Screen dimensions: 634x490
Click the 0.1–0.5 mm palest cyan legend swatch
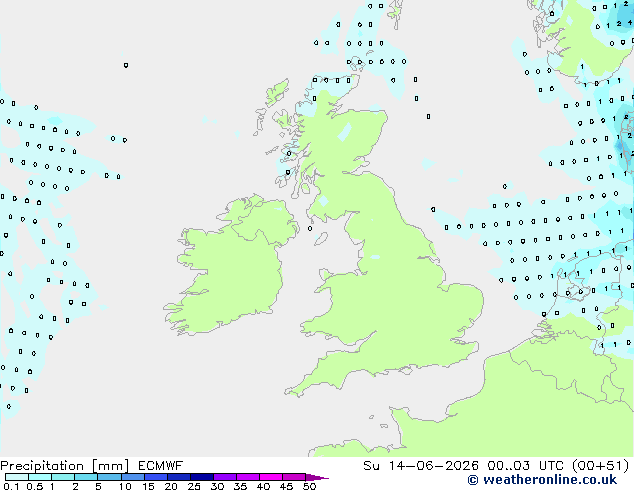tap(17, 477)
